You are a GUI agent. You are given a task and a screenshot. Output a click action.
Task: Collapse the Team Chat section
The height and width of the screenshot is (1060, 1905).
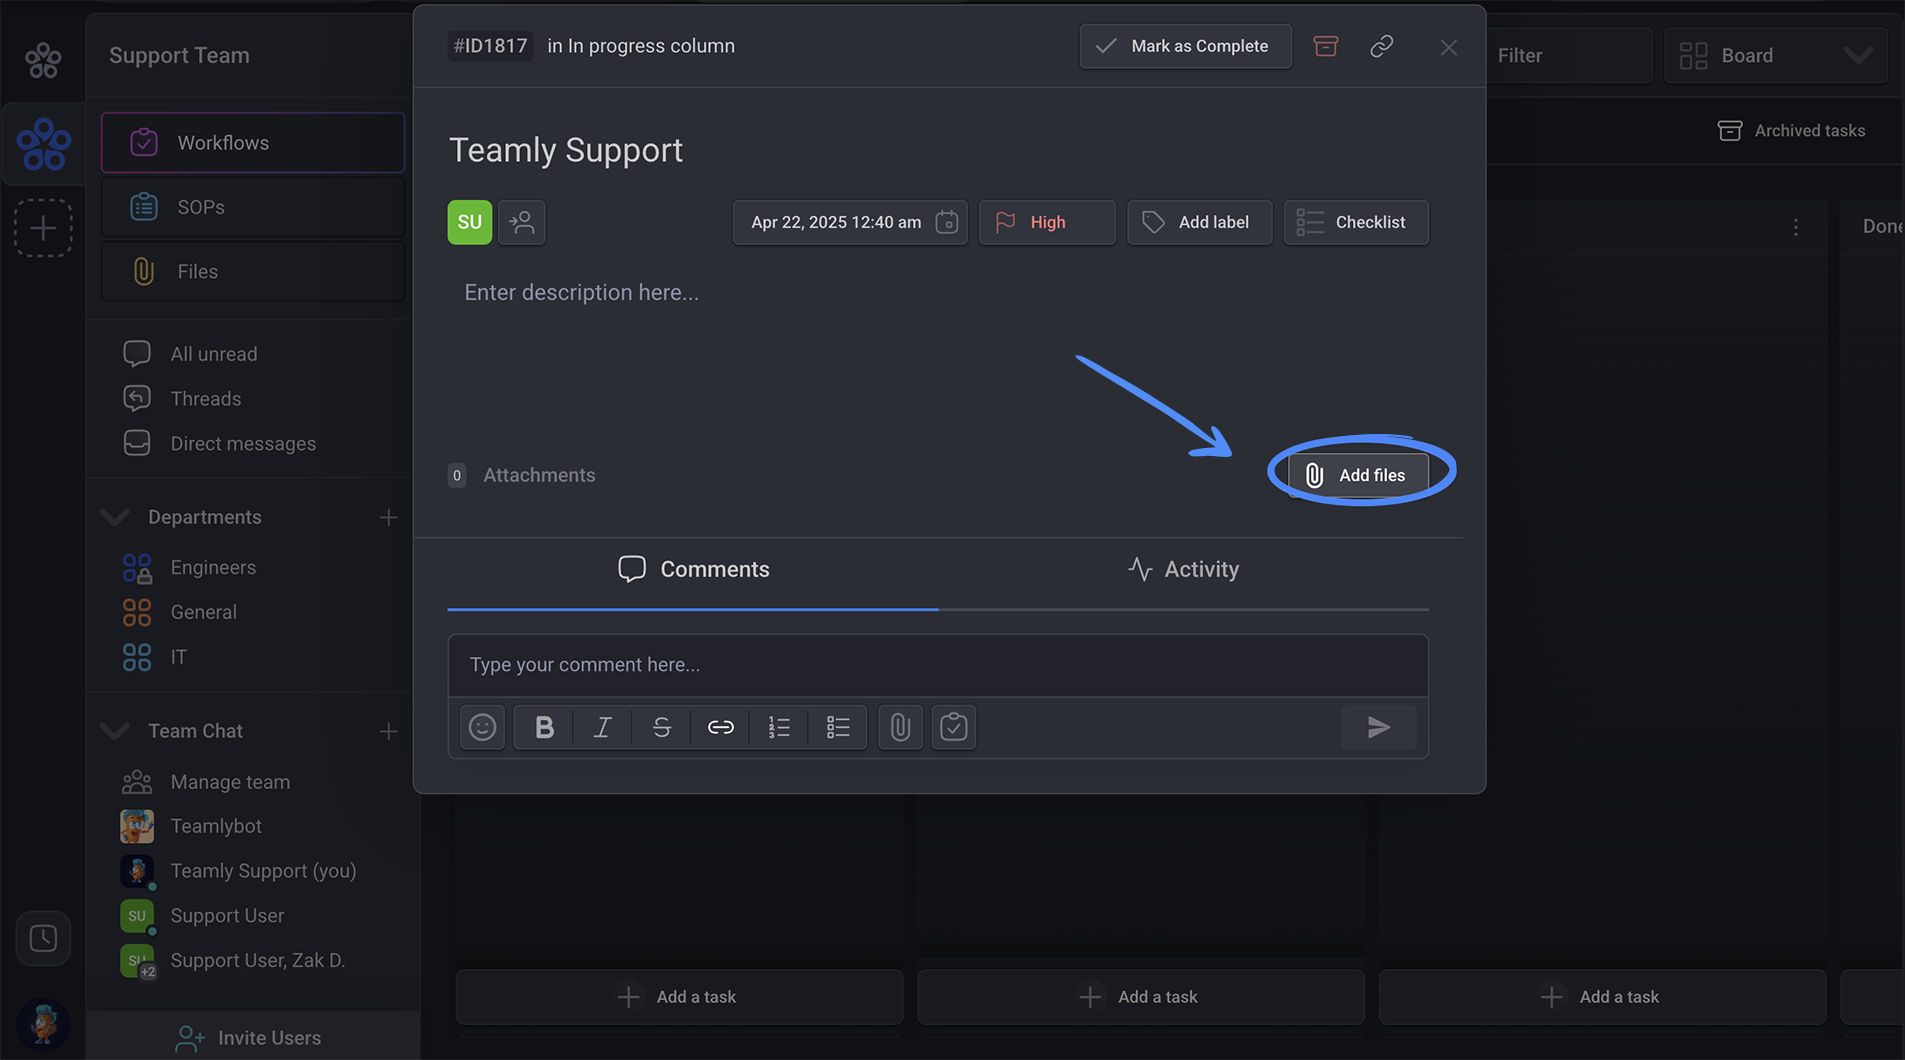coord(115,731)
